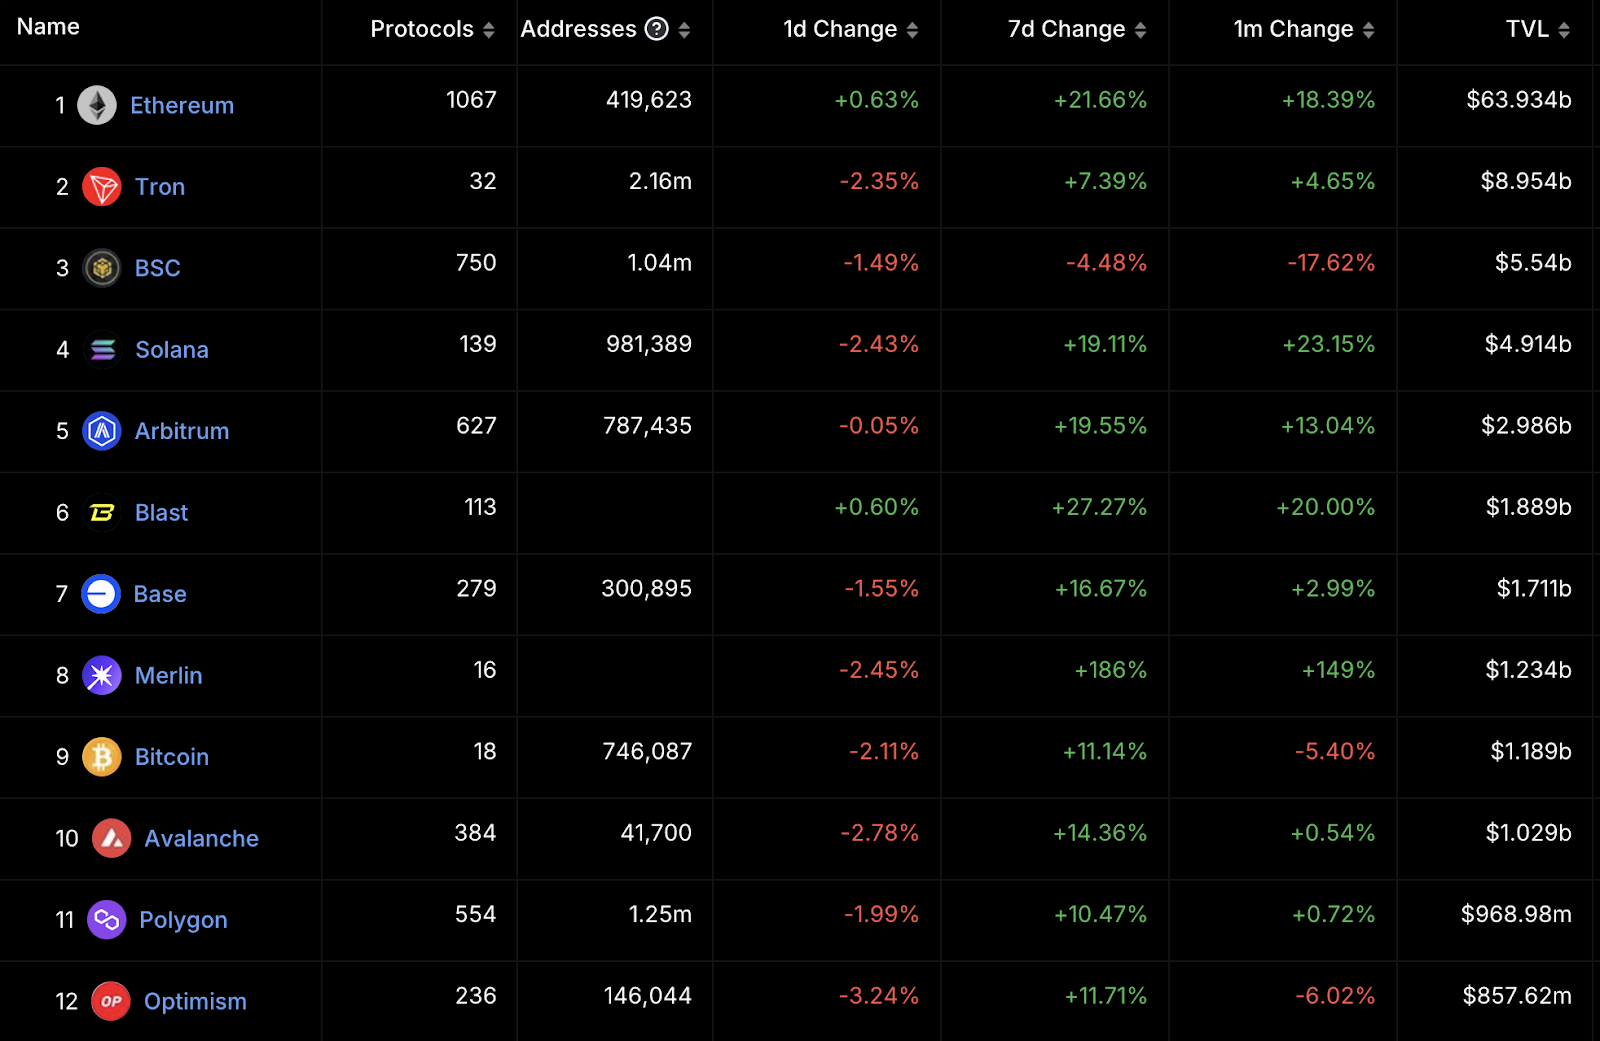Click the BSC chain logo icon
The height and width of the screenshot is (1041, 1600).
point(102,268)
